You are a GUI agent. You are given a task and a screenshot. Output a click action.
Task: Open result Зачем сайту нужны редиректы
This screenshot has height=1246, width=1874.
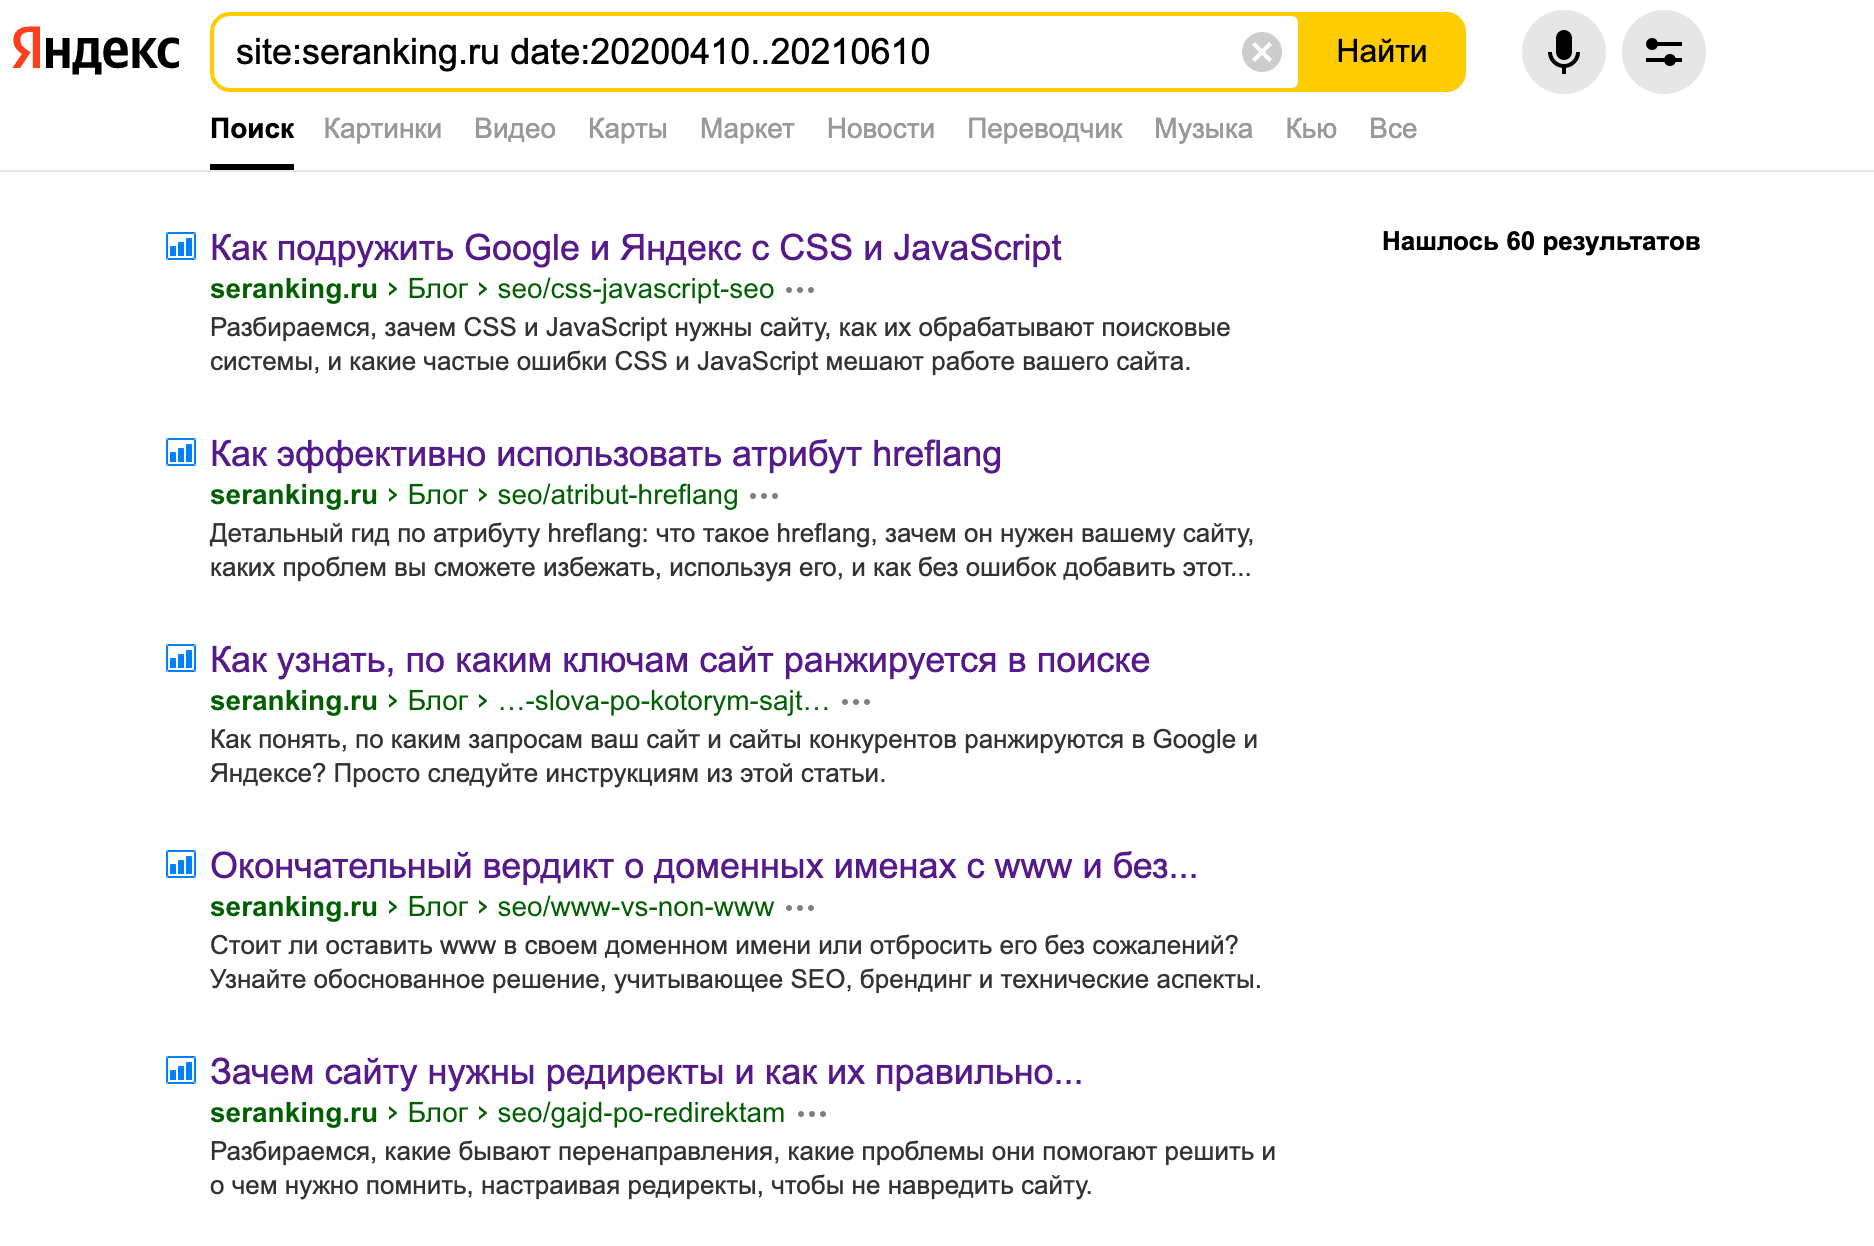click(646, 1072)
